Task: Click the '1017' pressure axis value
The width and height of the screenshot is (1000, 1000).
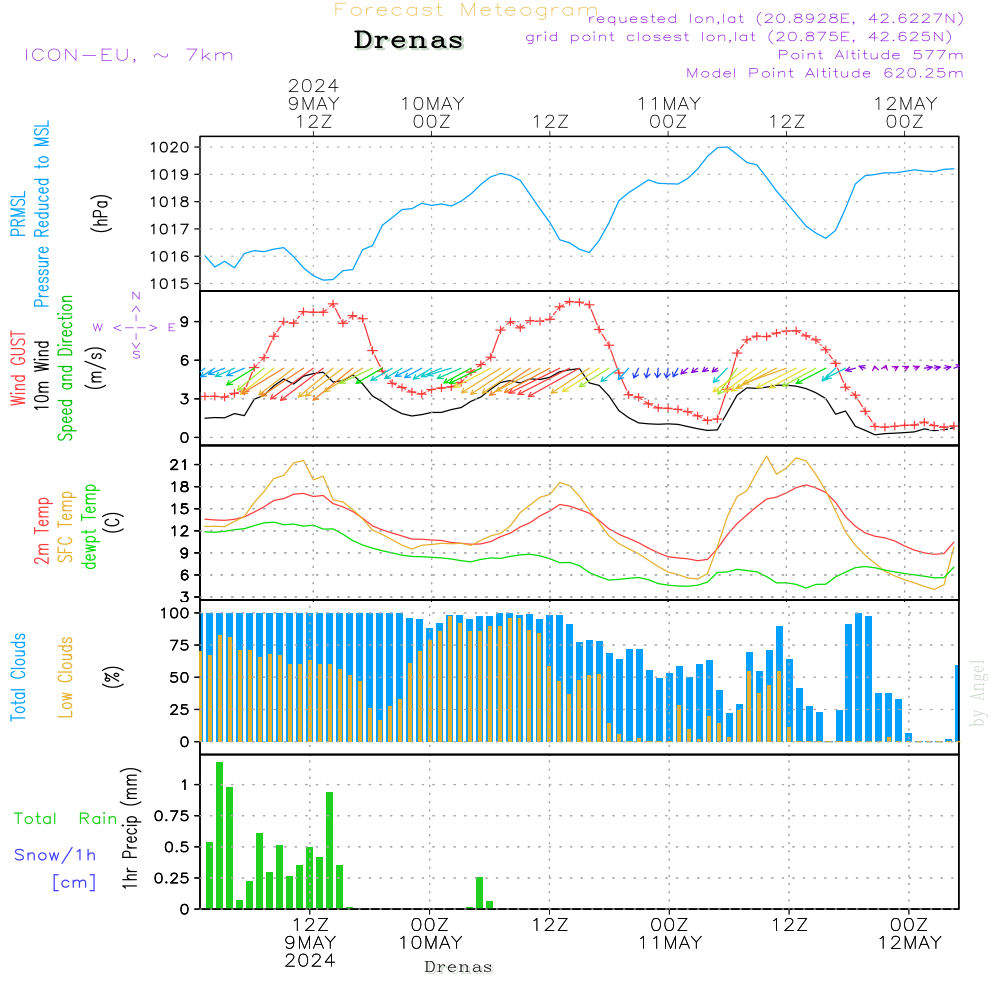Action: click(x=170, y=229)
